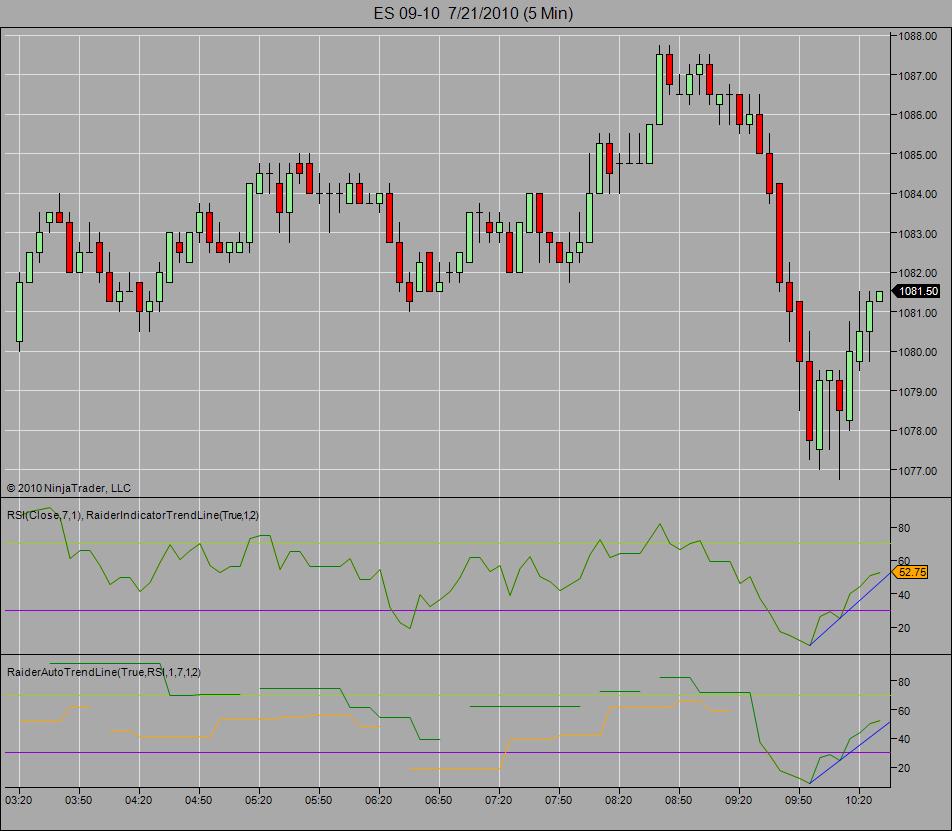
Task: Click the 05:20 time axis label
Action: [x=259, y=801]
